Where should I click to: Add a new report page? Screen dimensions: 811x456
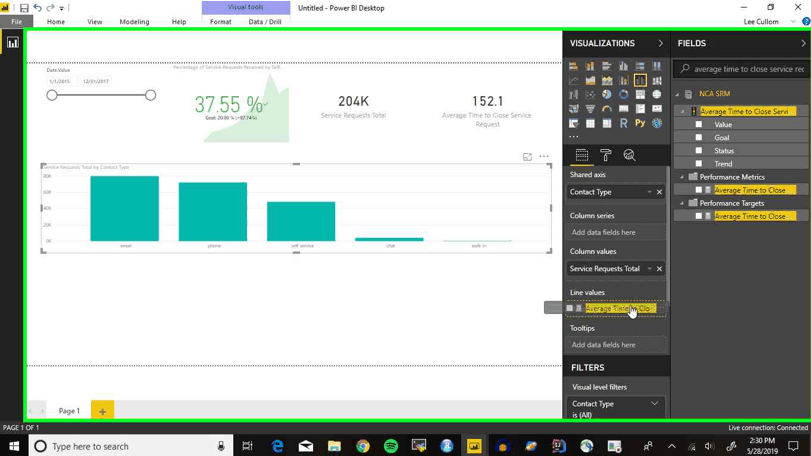click(x=102, y=411)
